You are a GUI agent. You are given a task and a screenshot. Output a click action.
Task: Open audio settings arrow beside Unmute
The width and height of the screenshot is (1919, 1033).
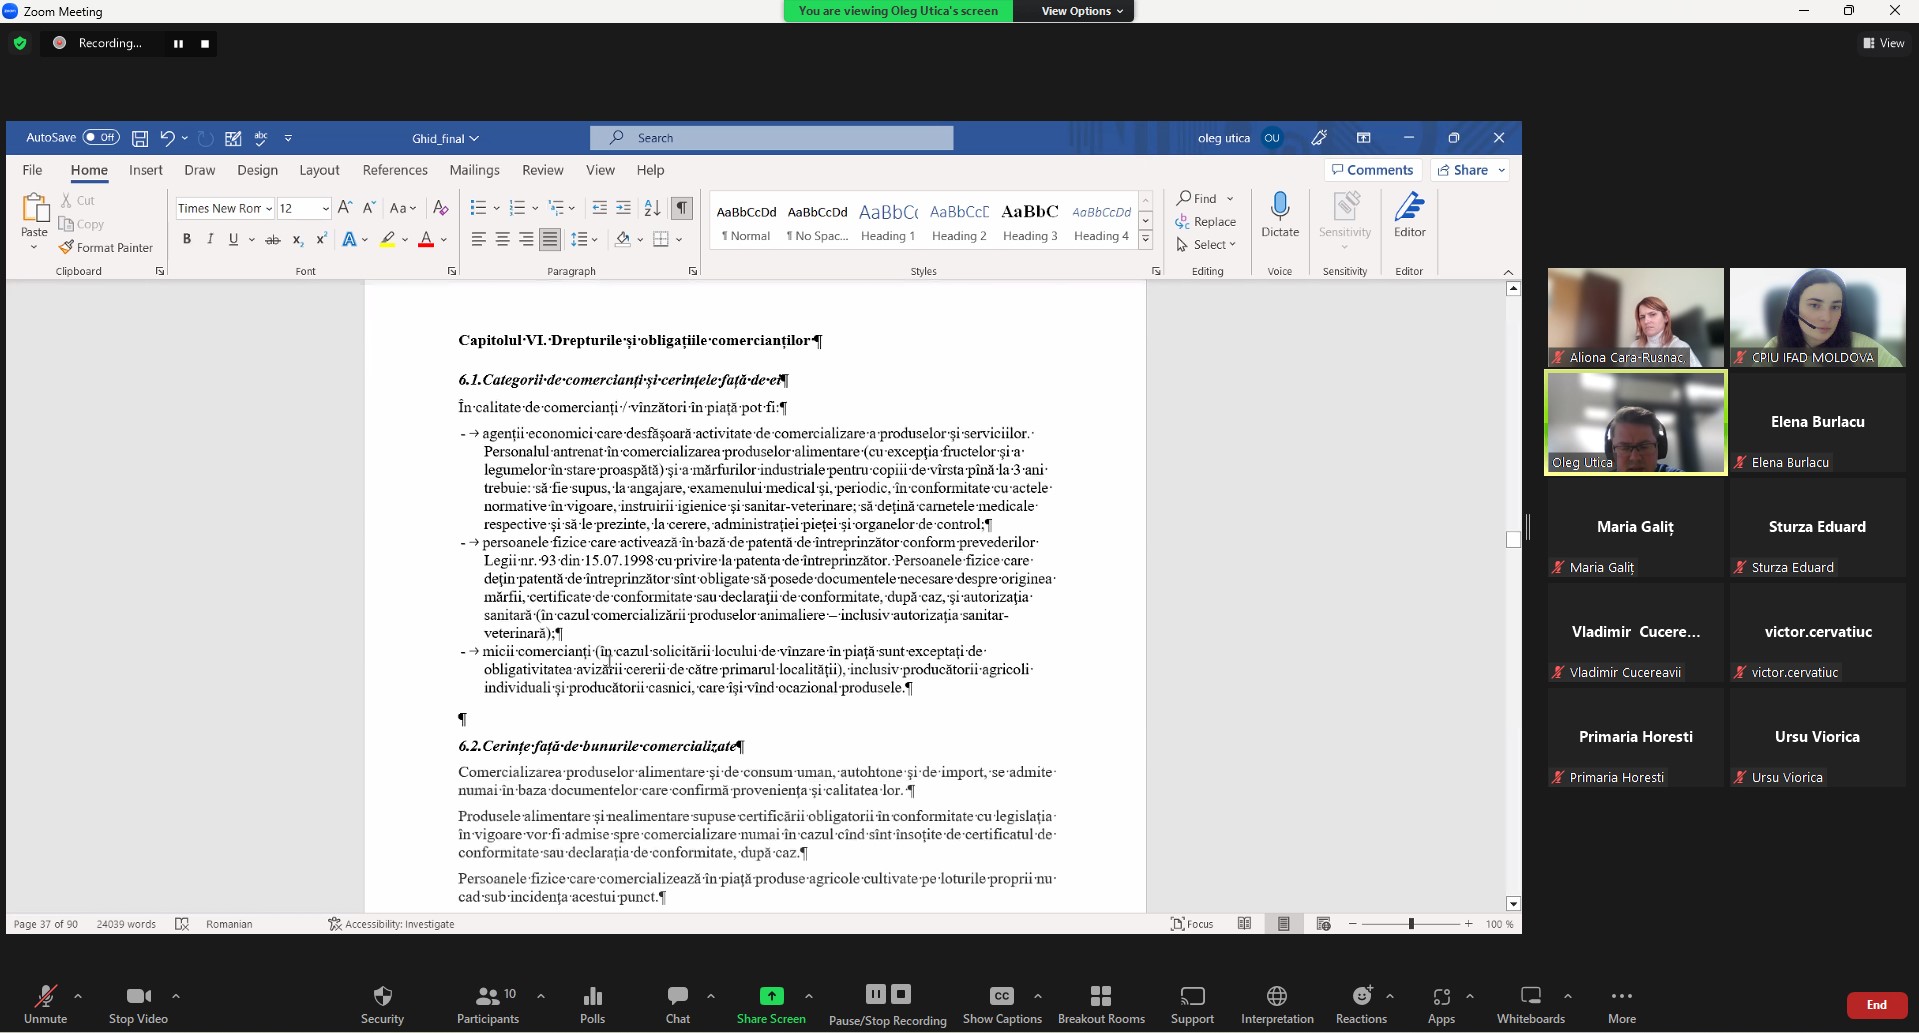[x=78, y=996]
